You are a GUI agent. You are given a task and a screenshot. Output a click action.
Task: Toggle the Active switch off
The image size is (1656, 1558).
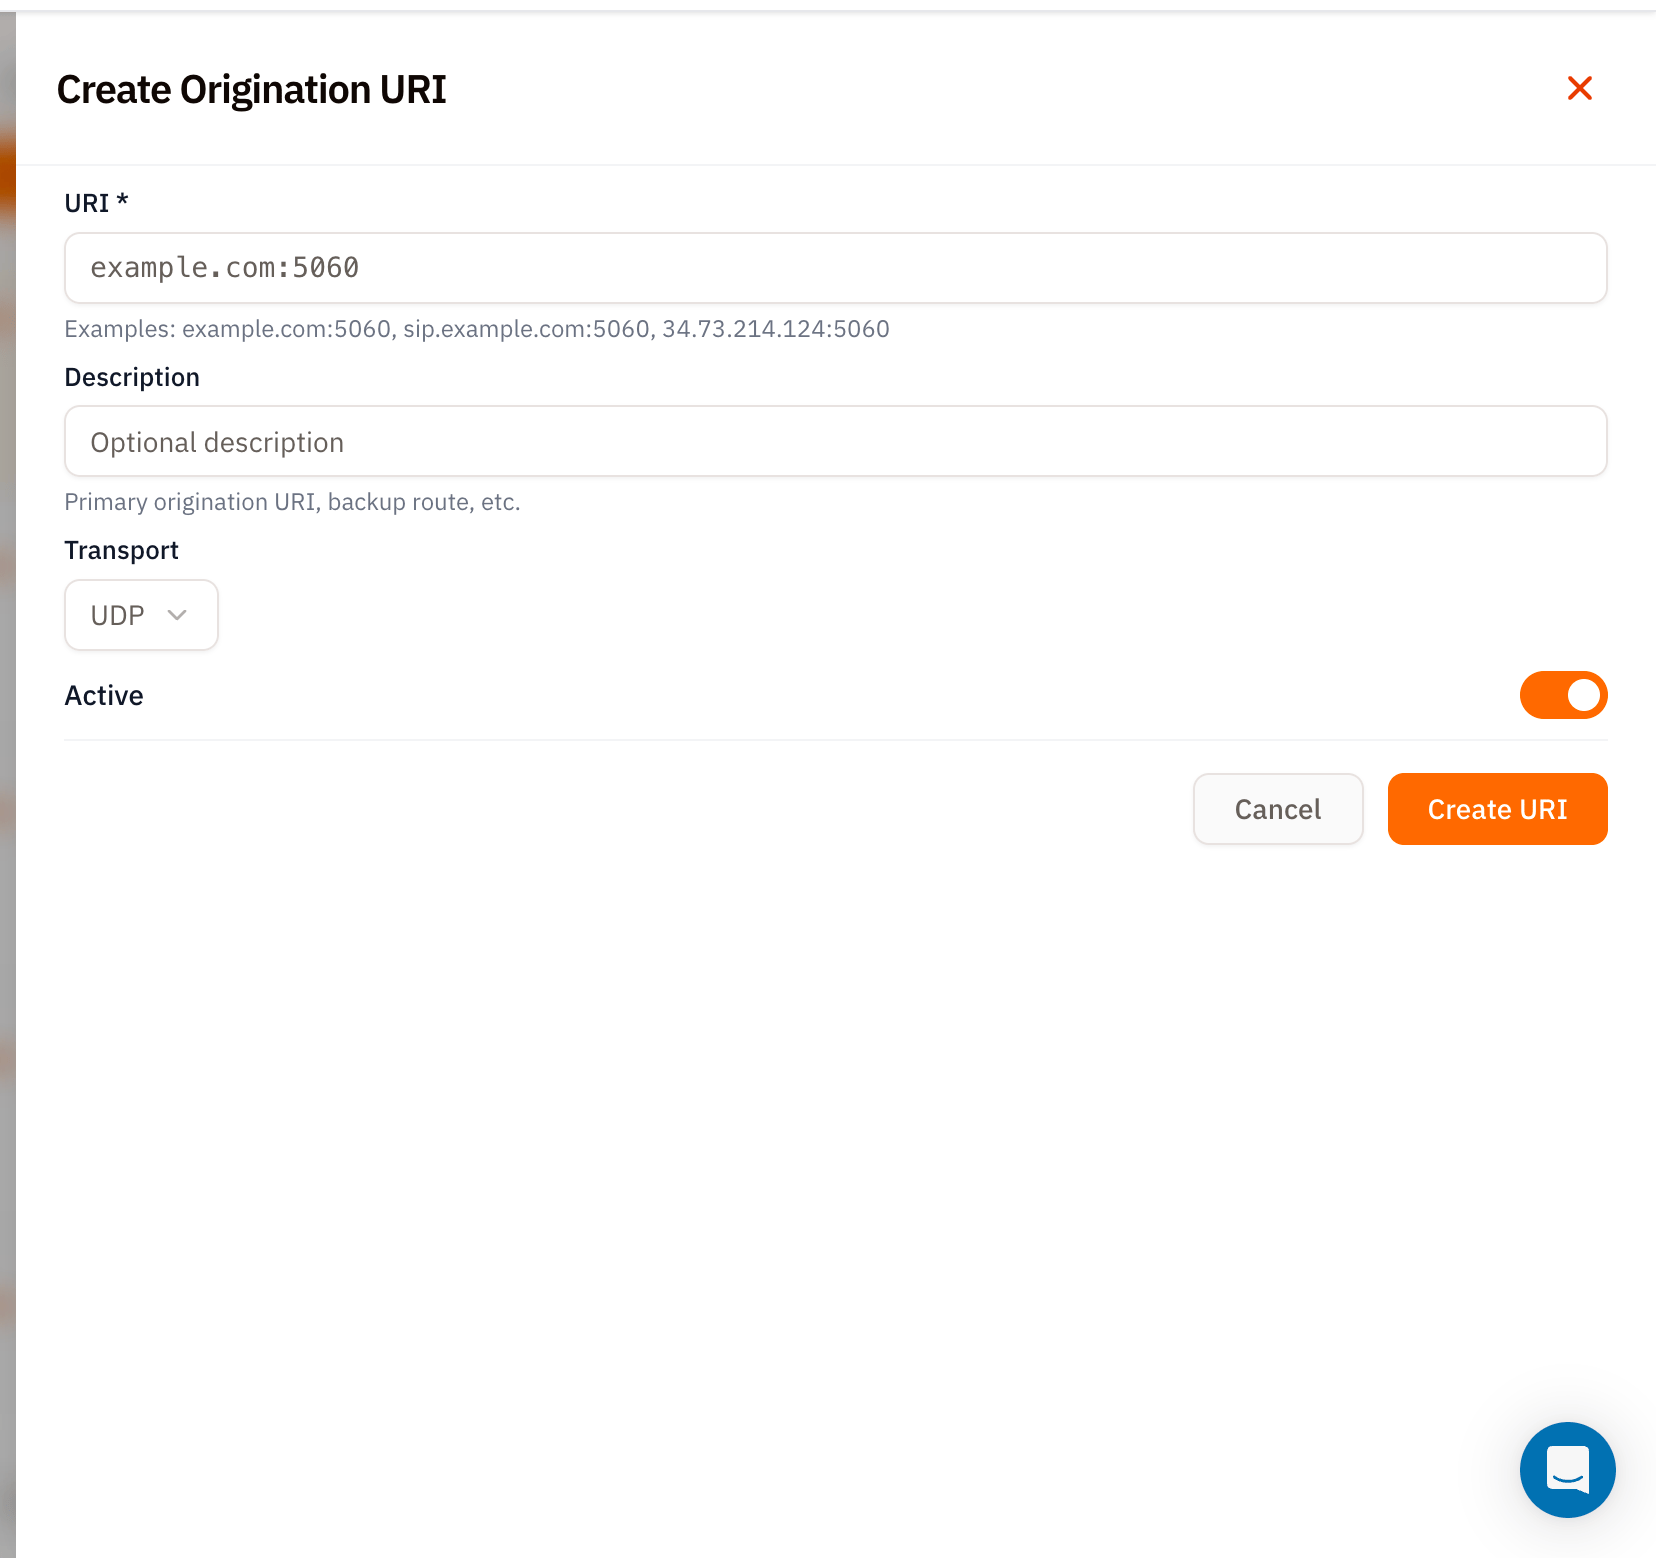[1563, 695]
